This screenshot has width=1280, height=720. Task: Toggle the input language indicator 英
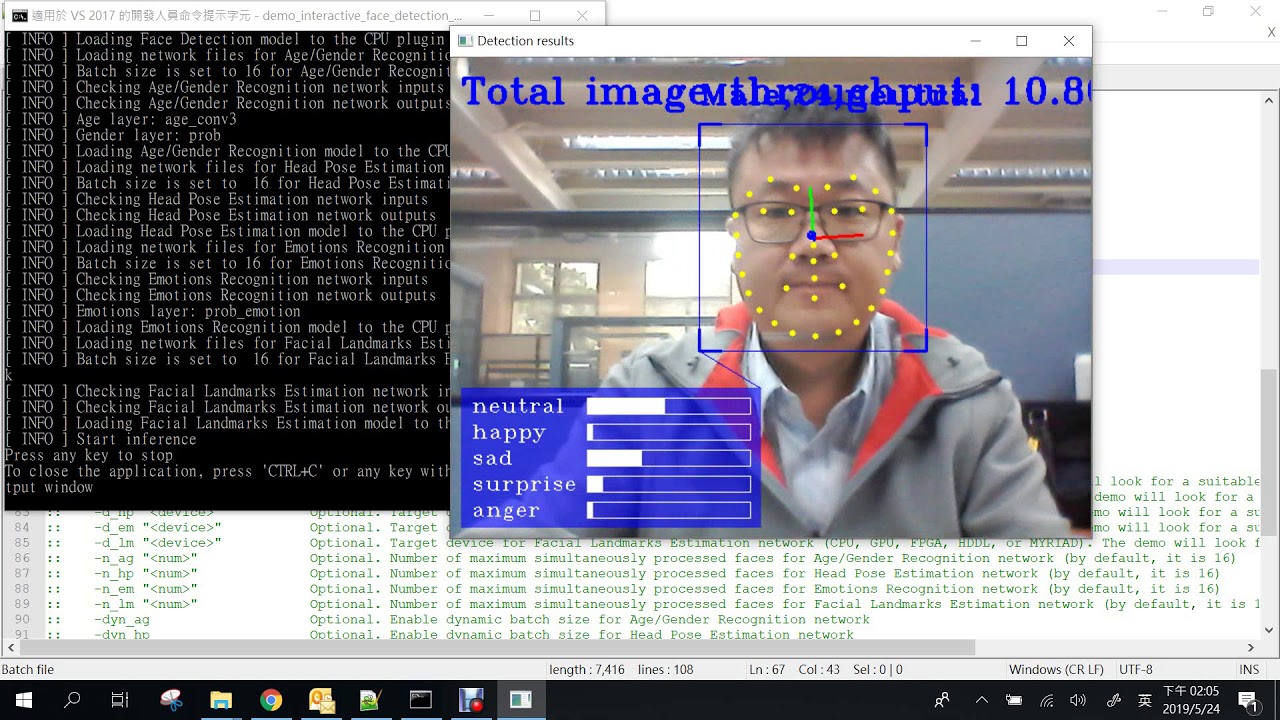[x=1144, y=700]
